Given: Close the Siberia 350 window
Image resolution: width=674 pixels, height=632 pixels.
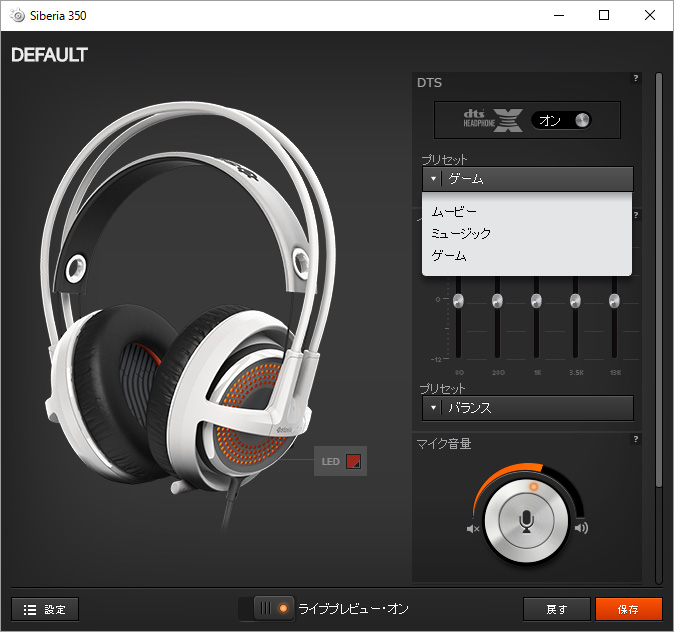Looking at the screenshot, I should tap(650, 15).
